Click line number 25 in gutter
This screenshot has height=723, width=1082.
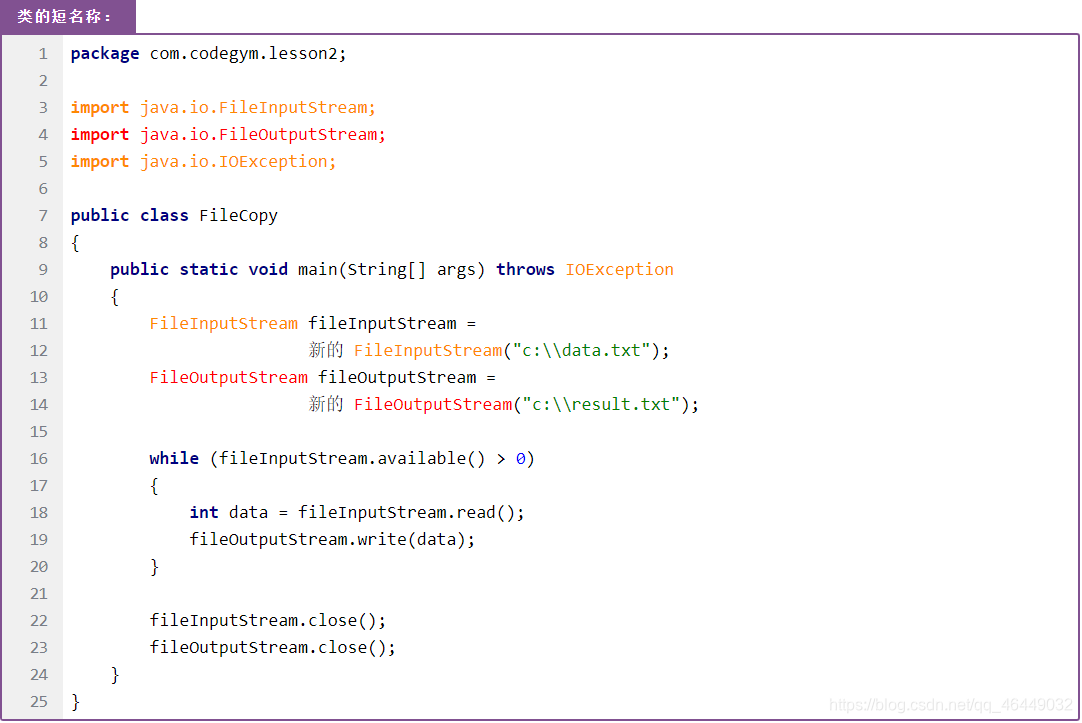click(39, 702)
